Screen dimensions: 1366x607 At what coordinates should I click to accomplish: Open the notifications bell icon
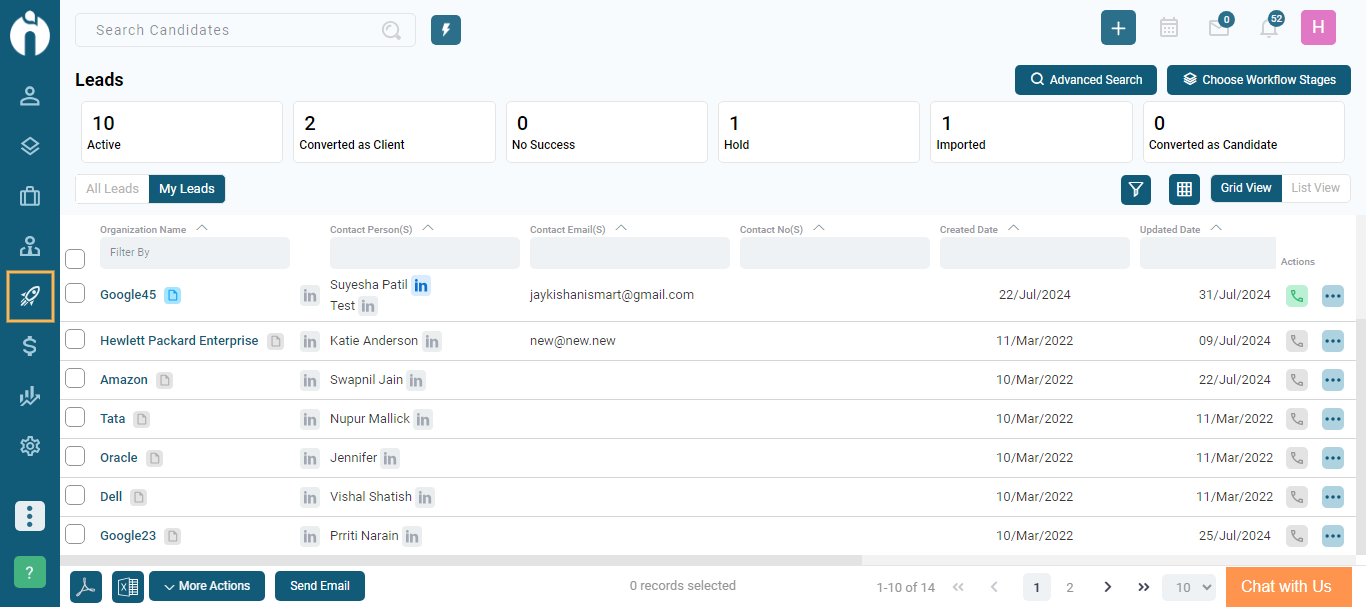click(x=1268, y=28)
